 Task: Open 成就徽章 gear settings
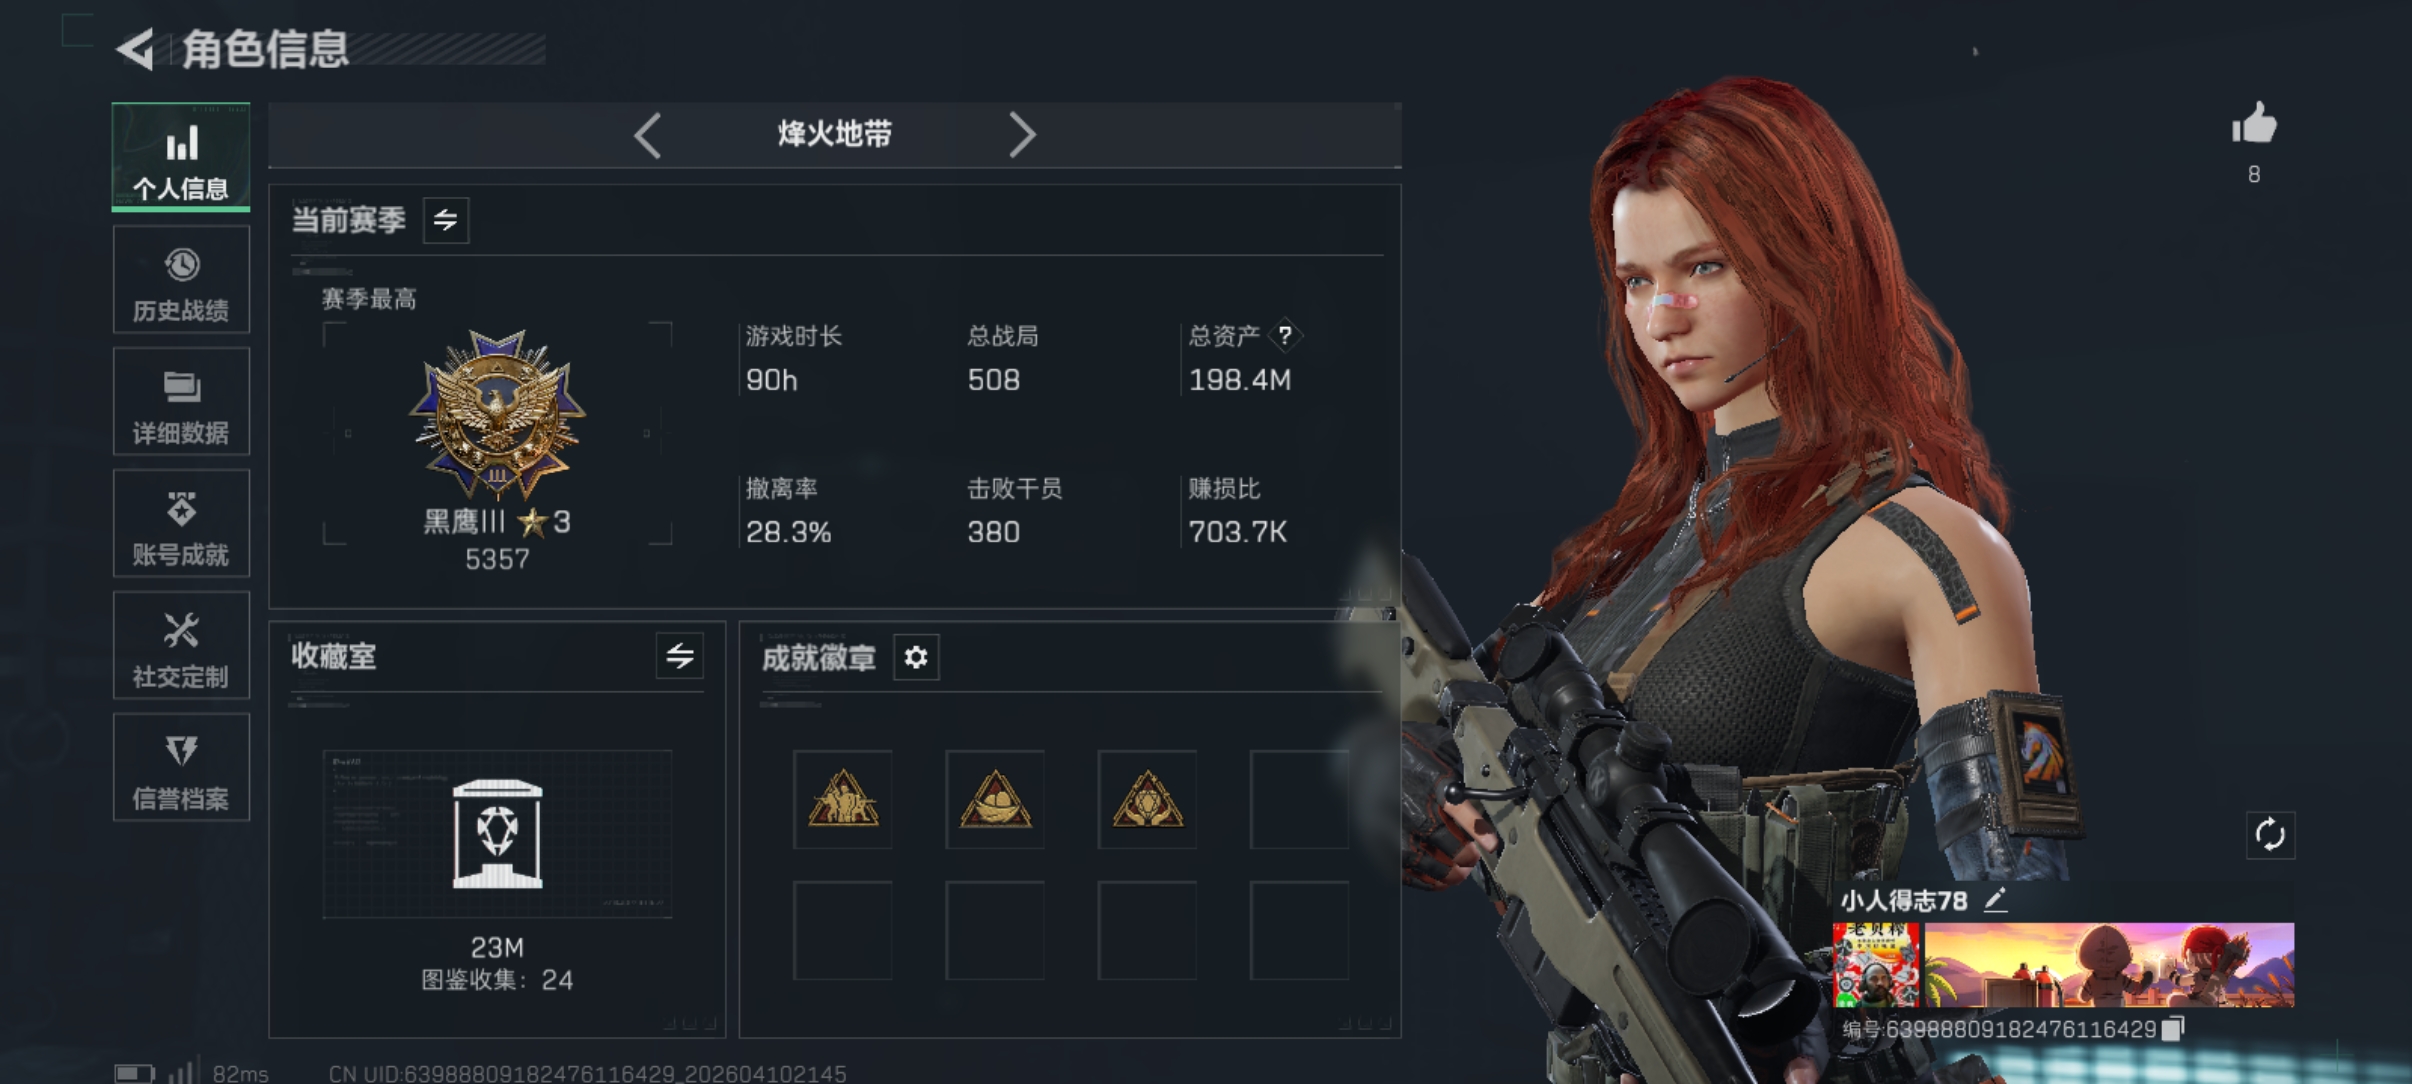[916, 657]
